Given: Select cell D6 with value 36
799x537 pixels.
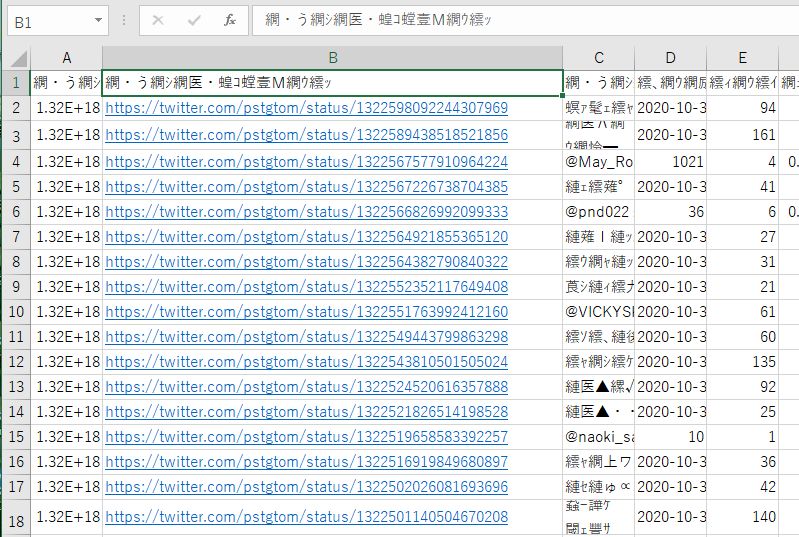Looking at the screenshot, I should 671,212.
